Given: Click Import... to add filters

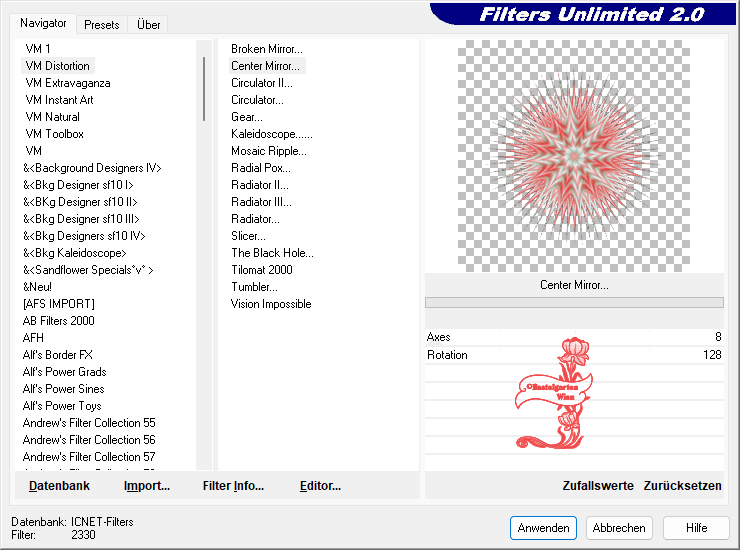Looking at the screenshot, I should (147, 486).
